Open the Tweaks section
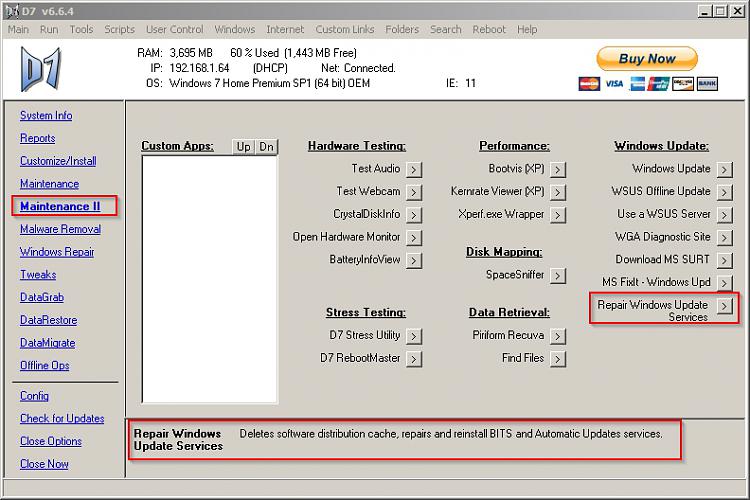The width and height of the screenshot is (750, 500). [38, 275]
